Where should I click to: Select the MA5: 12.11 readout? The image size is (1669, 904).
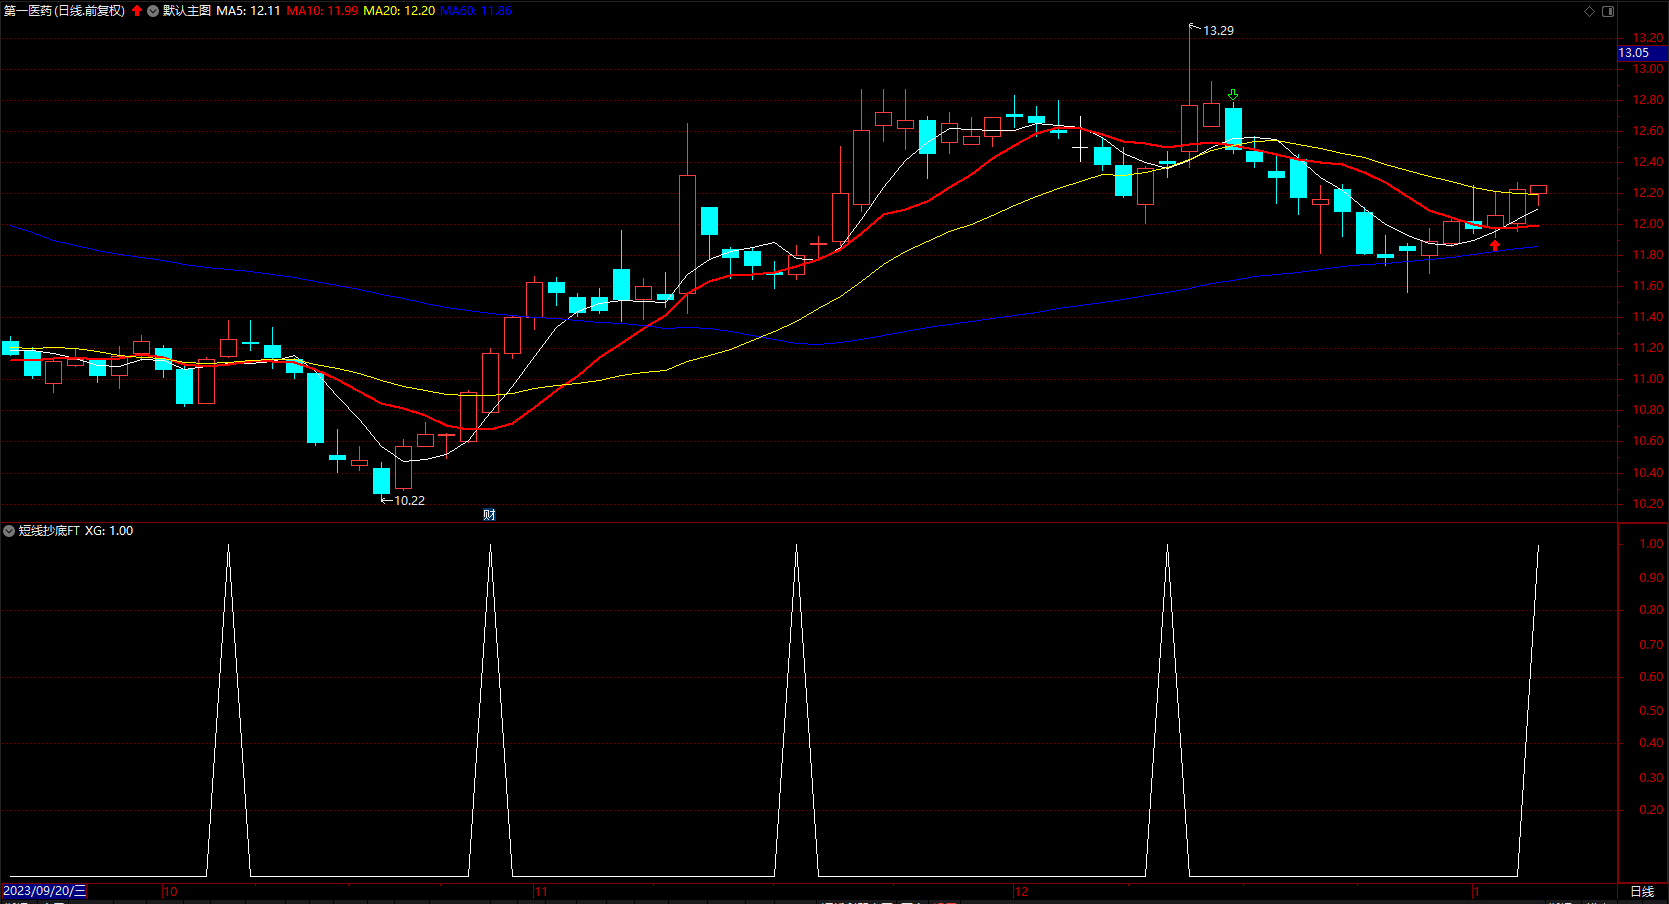(248, 11)
